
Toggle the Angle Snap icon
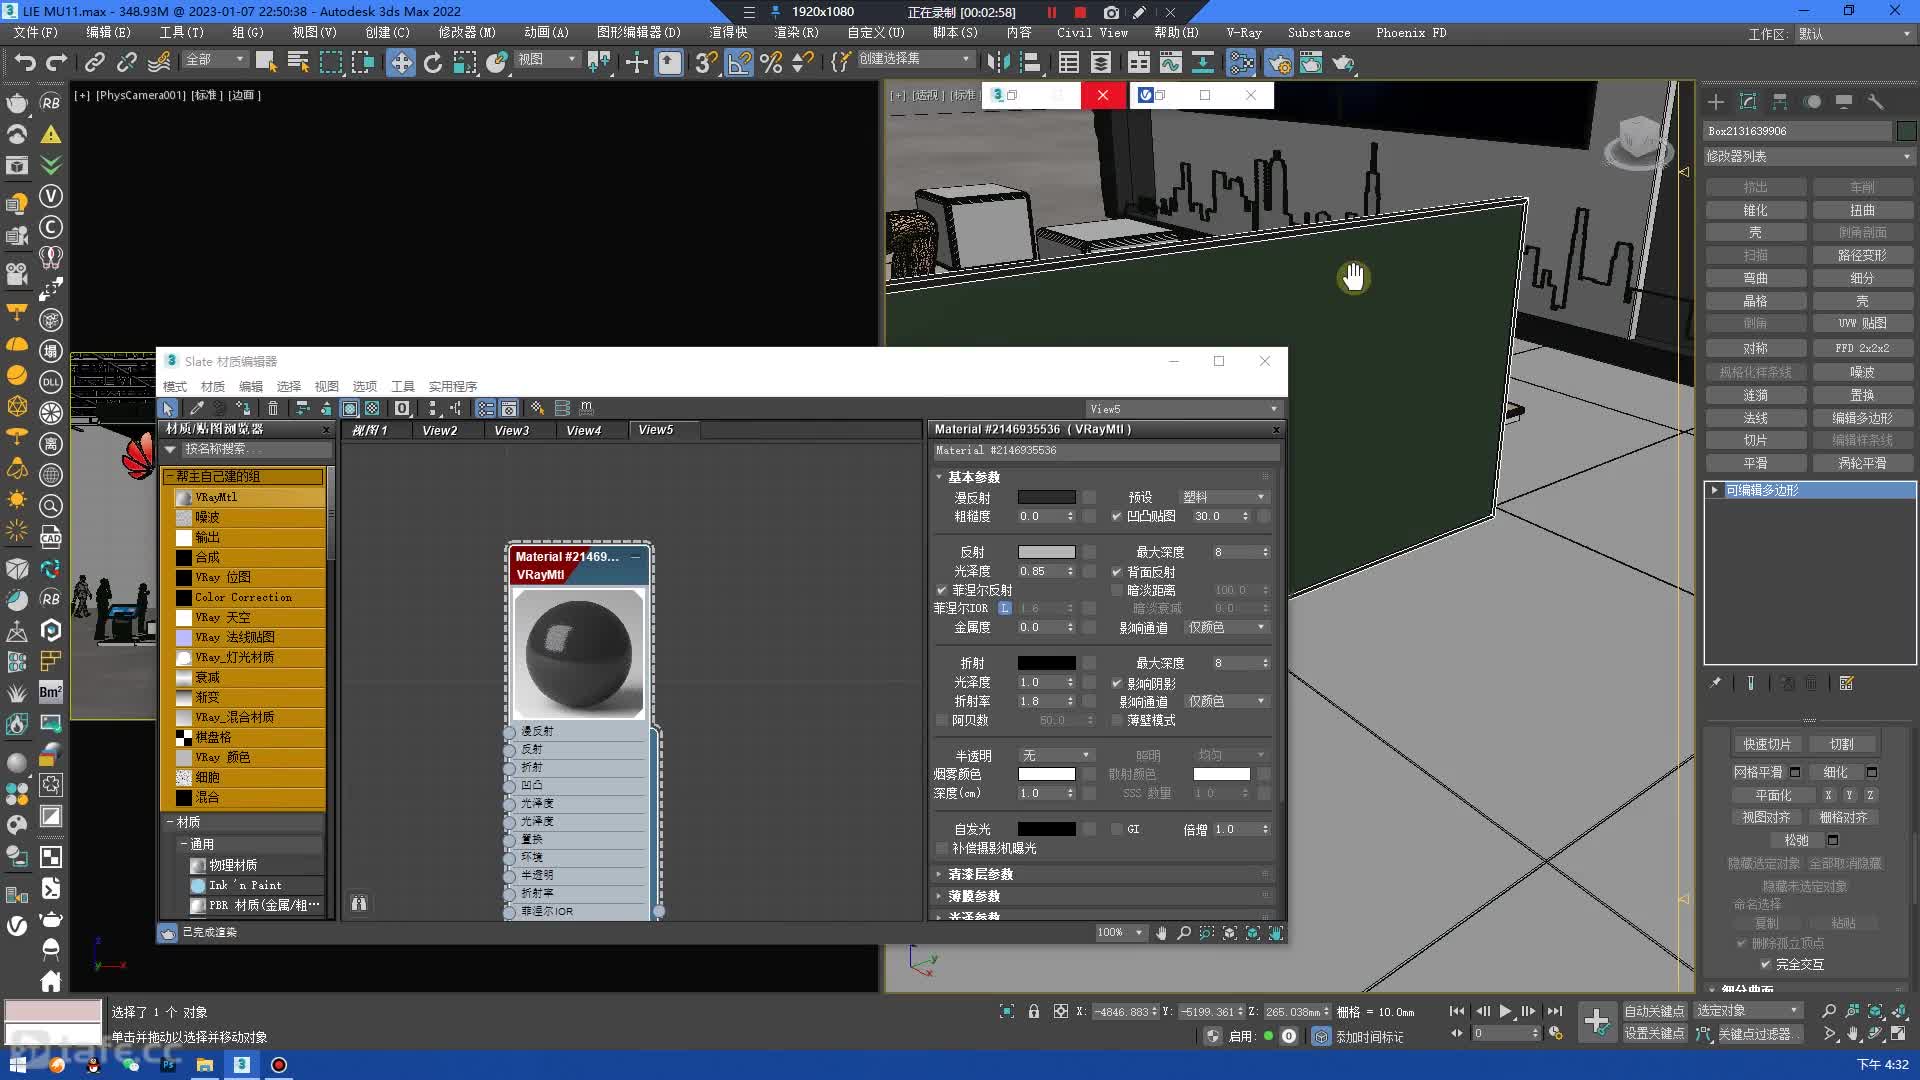(x=739, y=62)
